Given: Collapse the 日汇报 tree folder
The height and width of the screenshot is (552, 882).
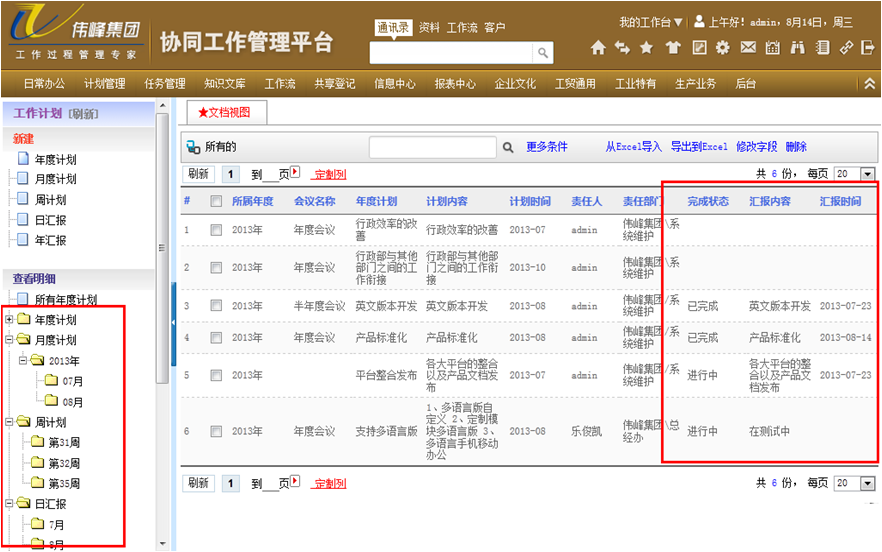Looking at the screenshot, I should pos(9,503).
